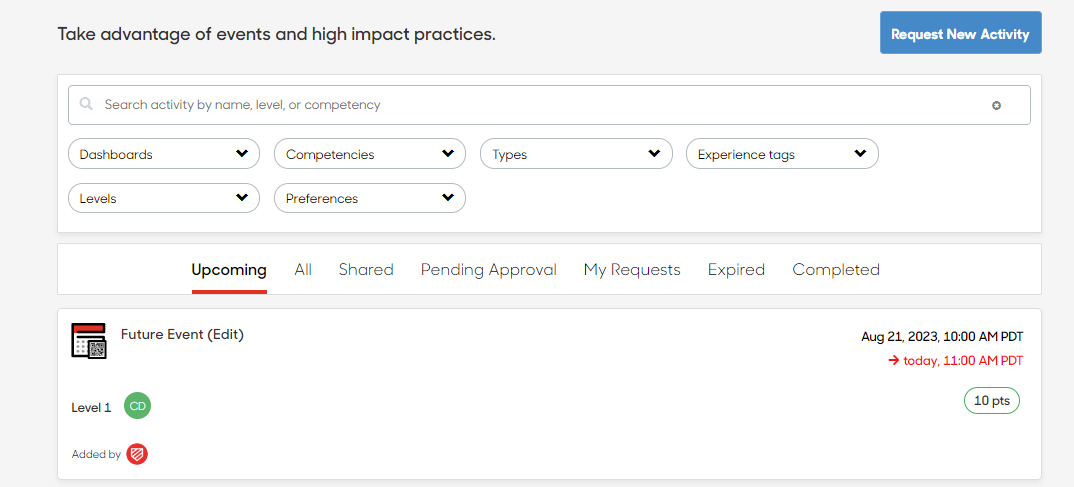View the Expired activities tab

click(x=736, y=270)
